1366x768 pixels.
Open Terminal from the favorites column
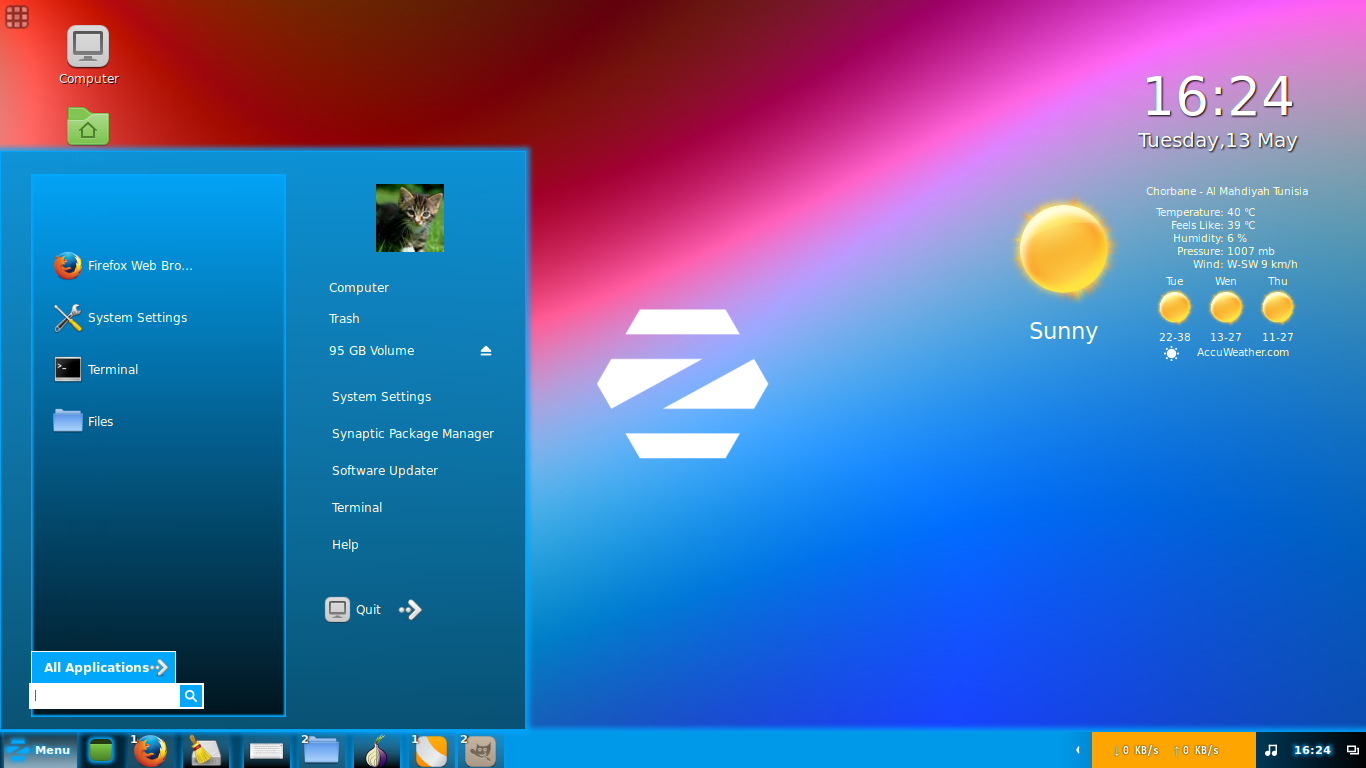click(96, 369)
